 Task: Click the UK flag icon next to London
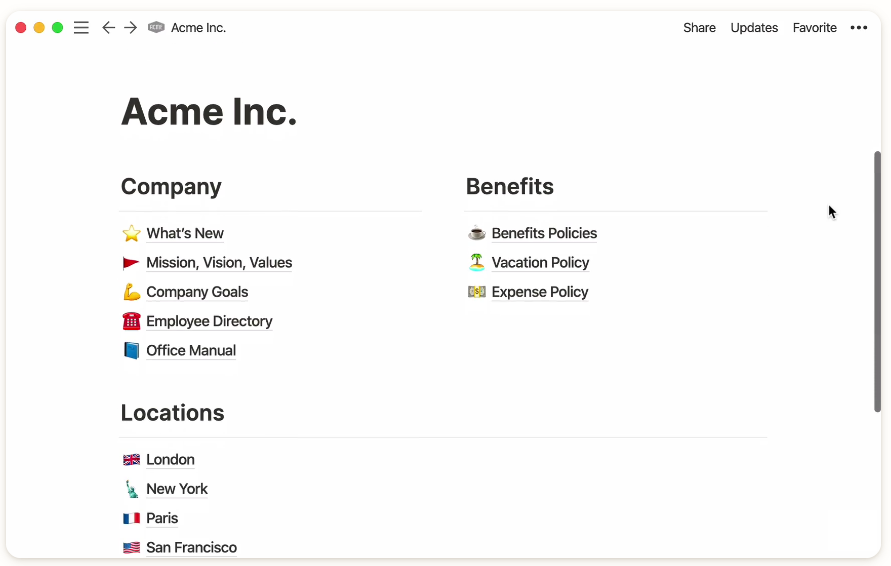pos(131,459)
